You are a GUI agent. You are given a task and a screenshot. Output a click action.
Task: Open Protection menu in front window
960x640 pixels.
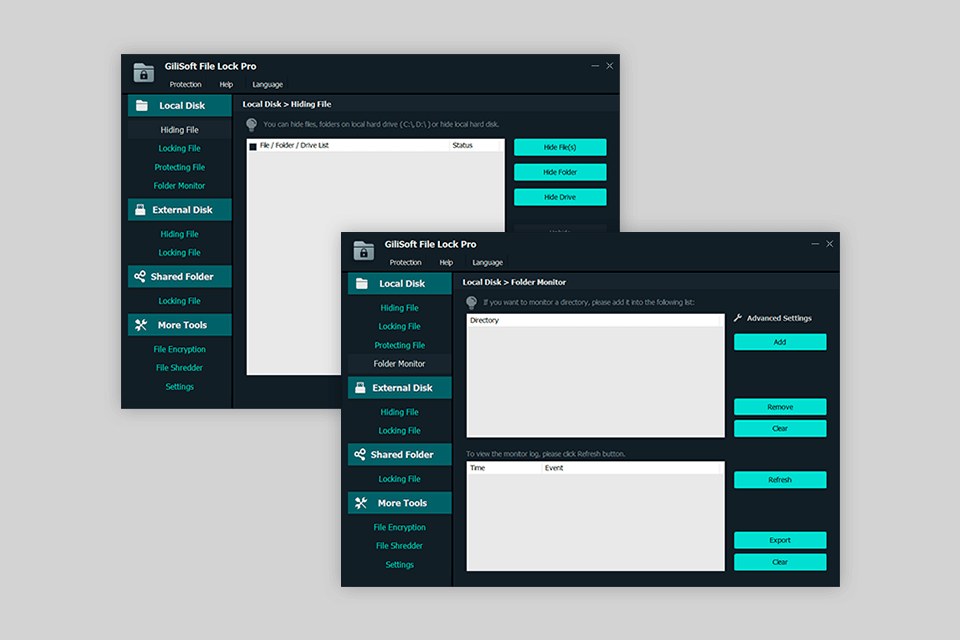[x=405, y=262]
